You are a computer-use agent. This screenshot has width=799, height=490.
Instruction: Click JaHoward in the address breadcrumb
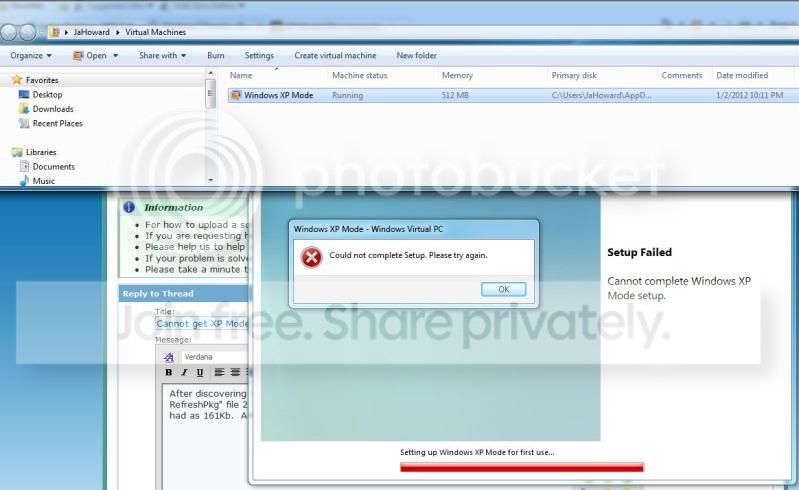91,32
